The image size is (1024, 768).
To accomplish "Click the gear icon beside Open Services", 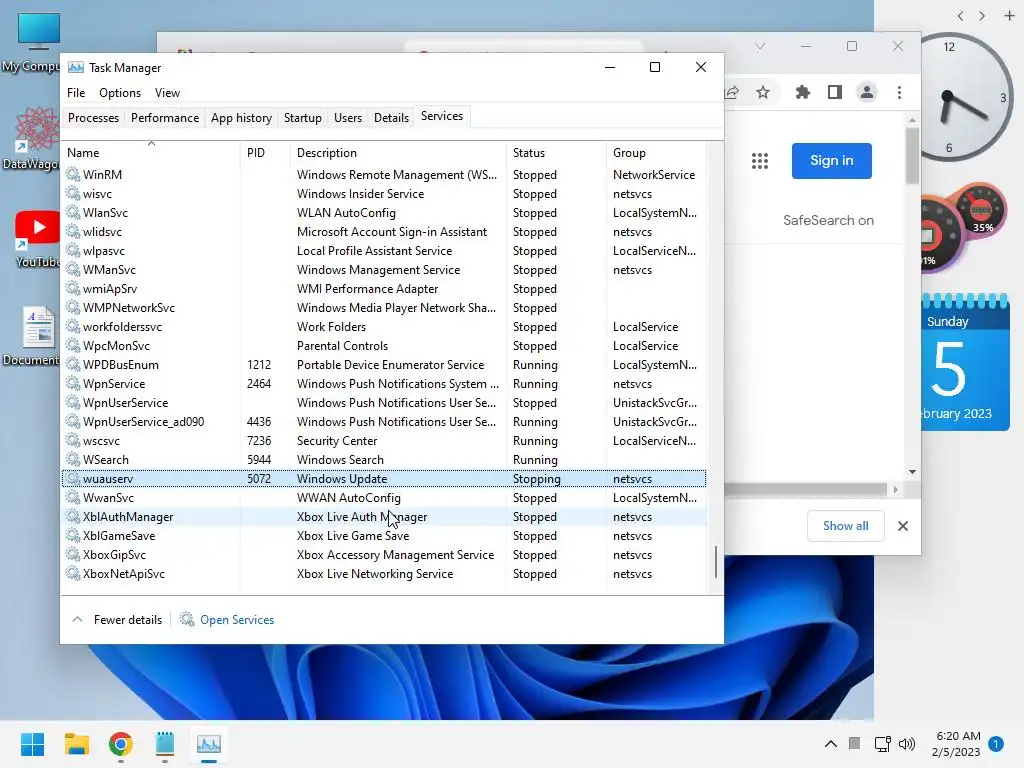I will coord(187,619).
